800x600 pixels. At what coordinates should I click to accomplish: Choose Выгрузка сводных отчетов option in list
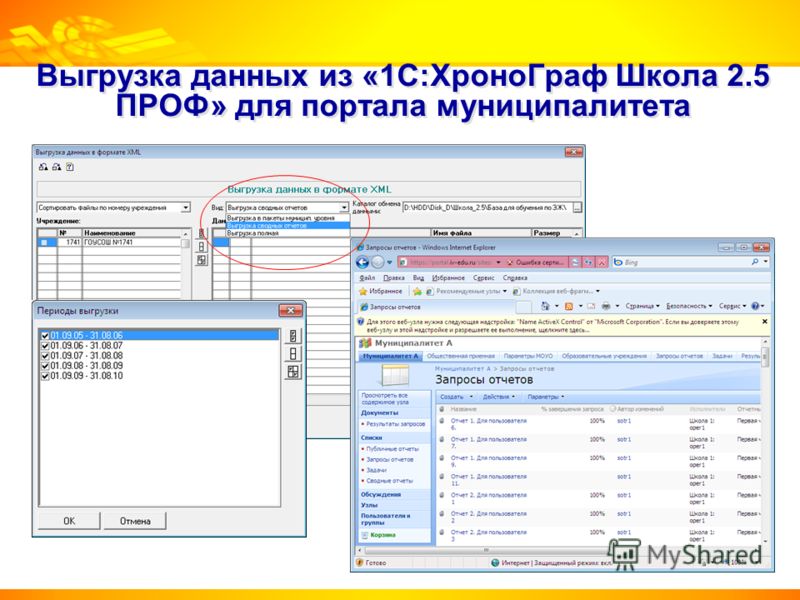coord(288,226)
